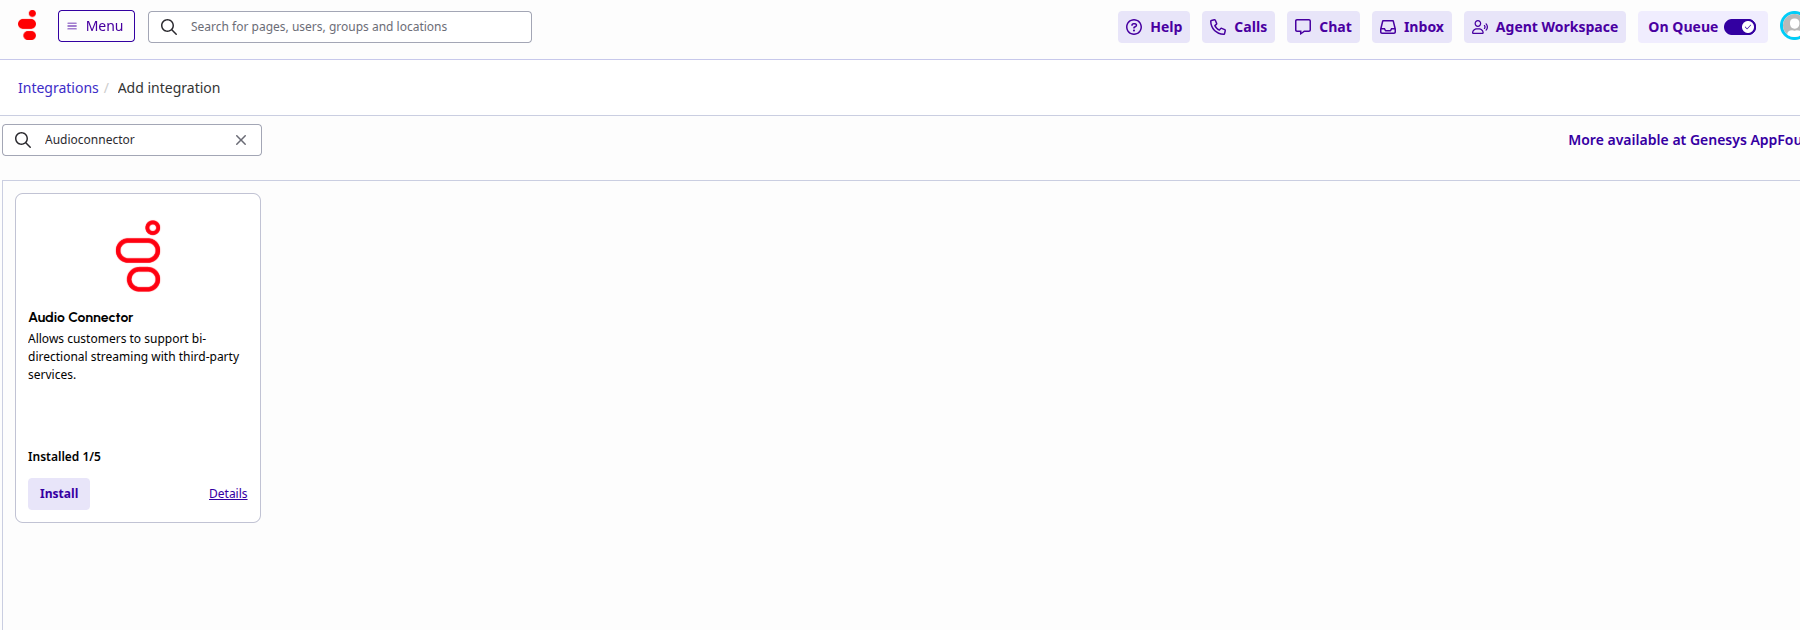Open the Inbox panel
Viewport: 1800px width, 630px height.
pos(1411,27)
